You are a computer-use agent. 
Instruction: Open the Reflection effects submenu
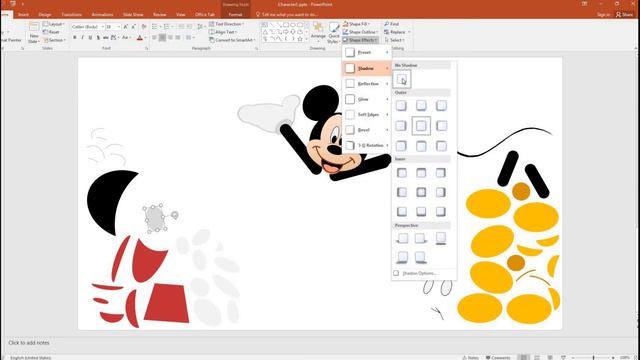tap(366, 84)
